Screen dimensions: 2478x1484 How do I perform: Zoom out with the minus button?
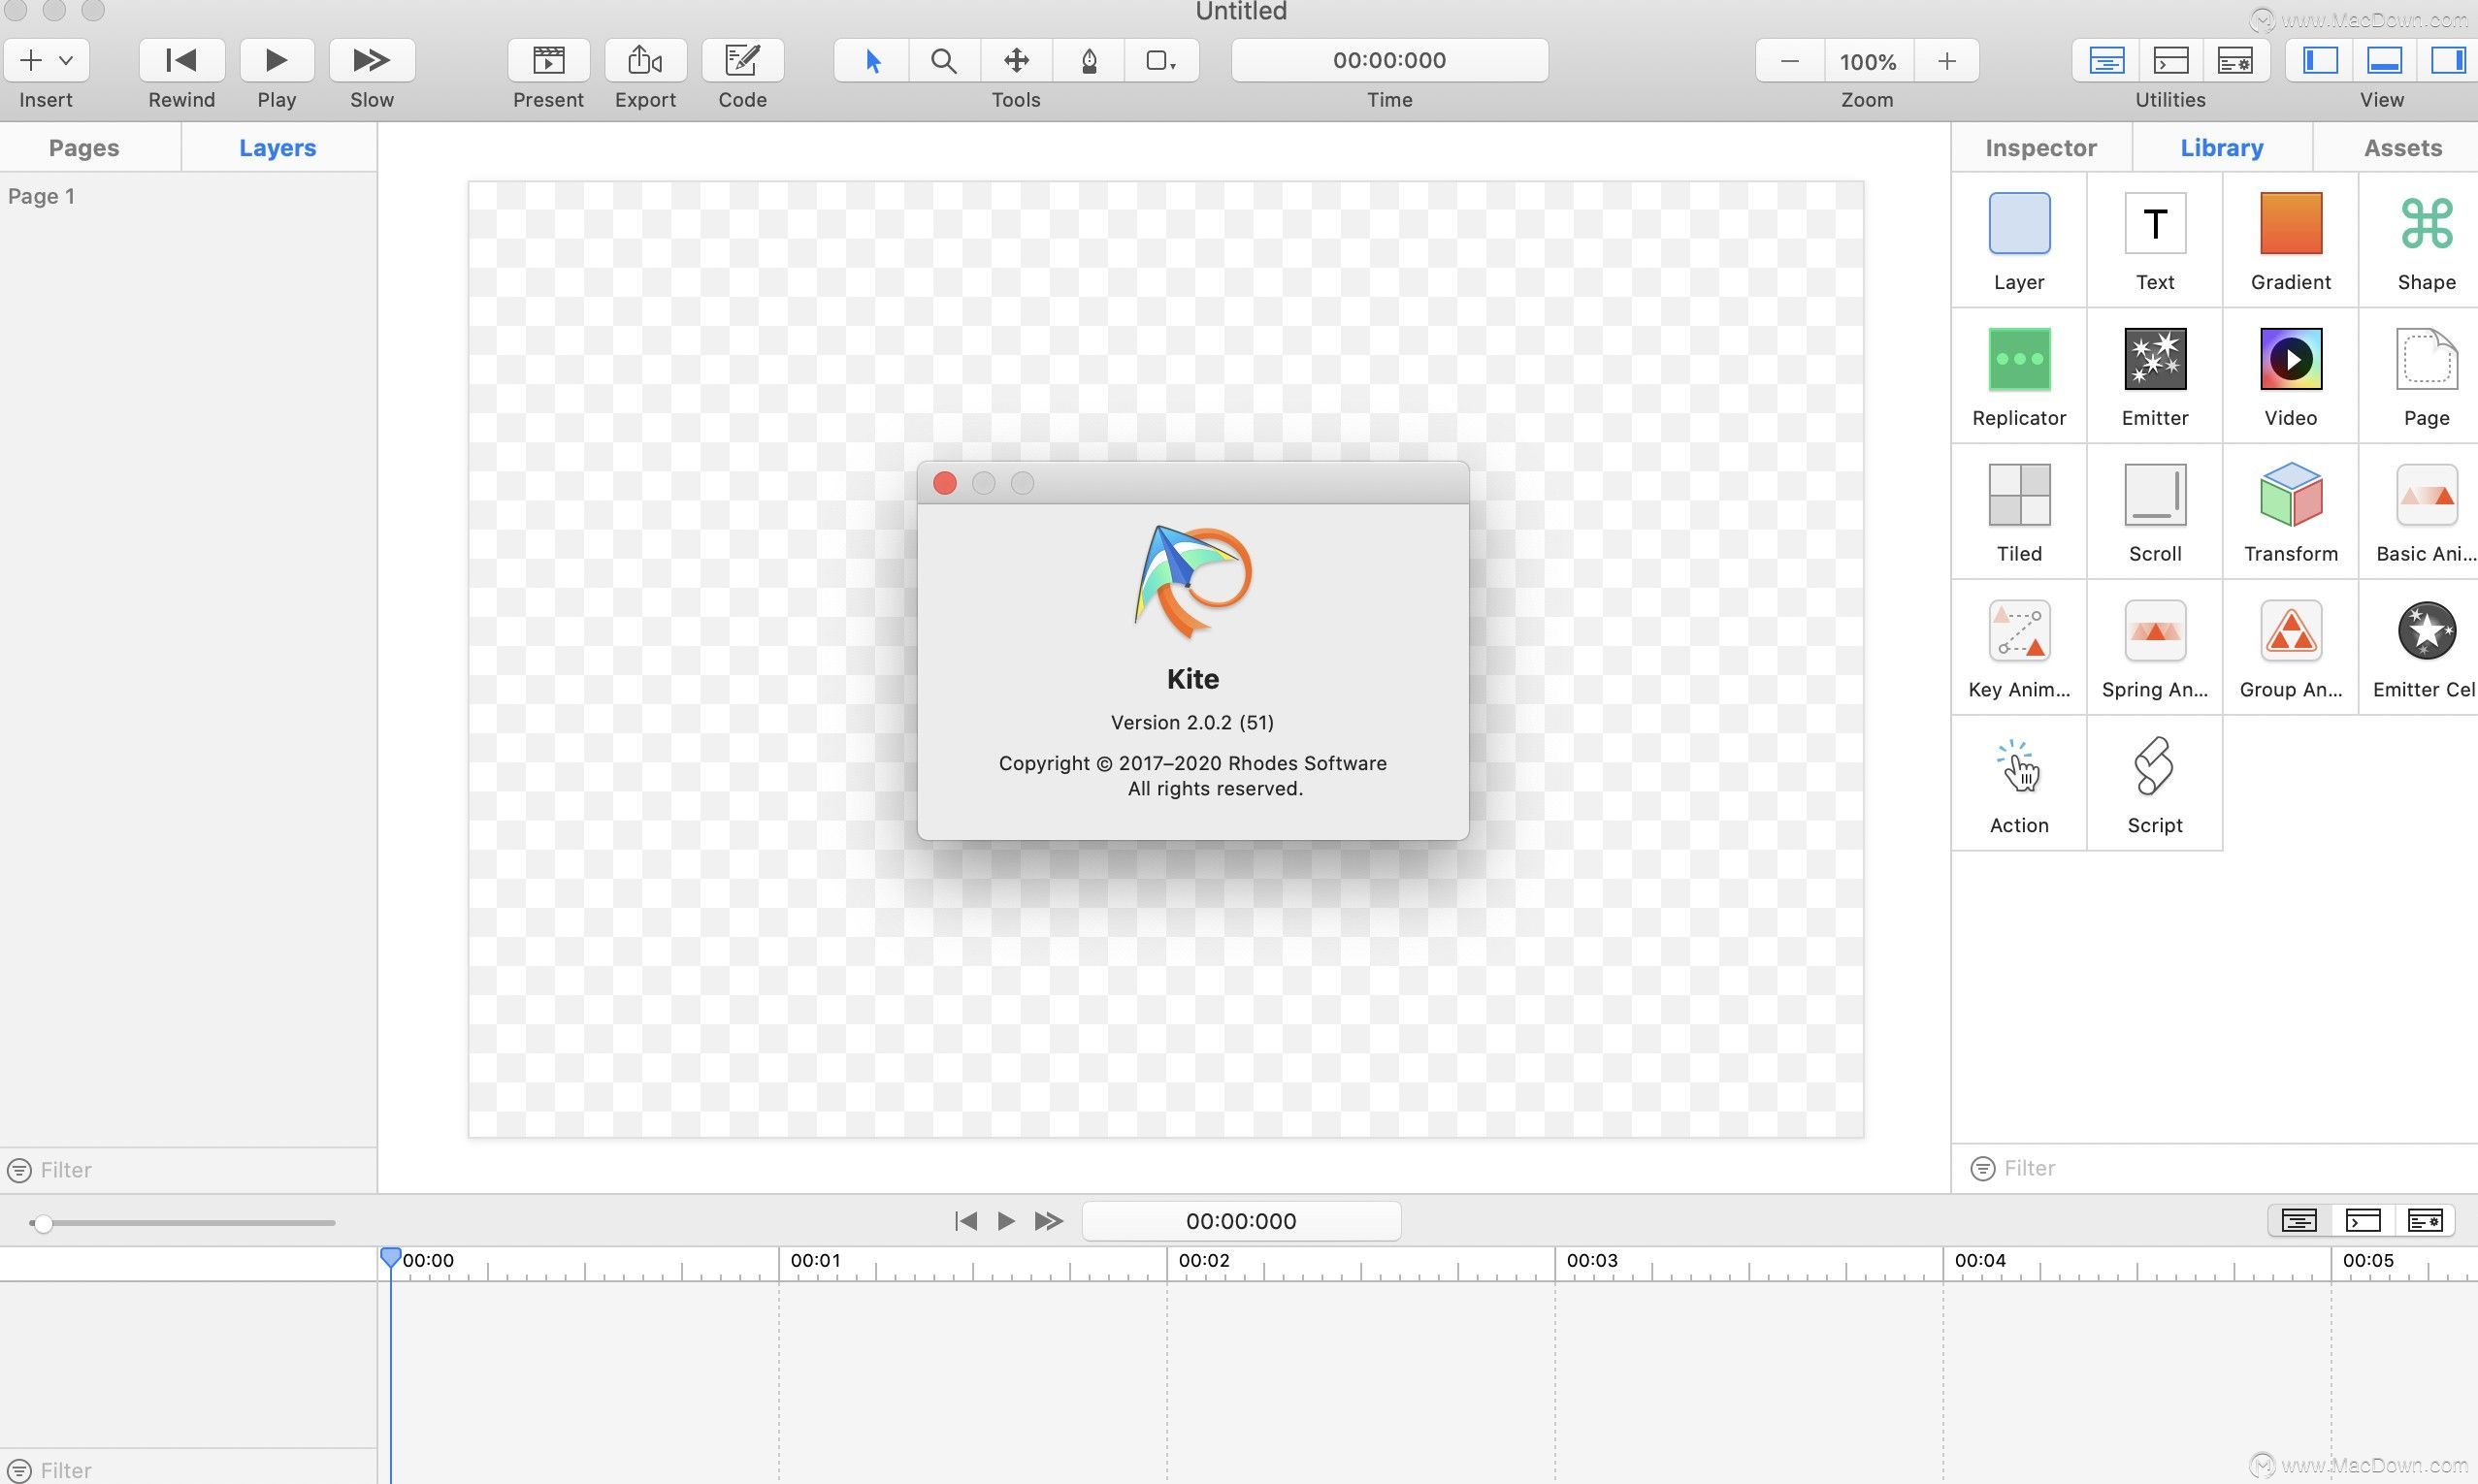(1790, 61)
